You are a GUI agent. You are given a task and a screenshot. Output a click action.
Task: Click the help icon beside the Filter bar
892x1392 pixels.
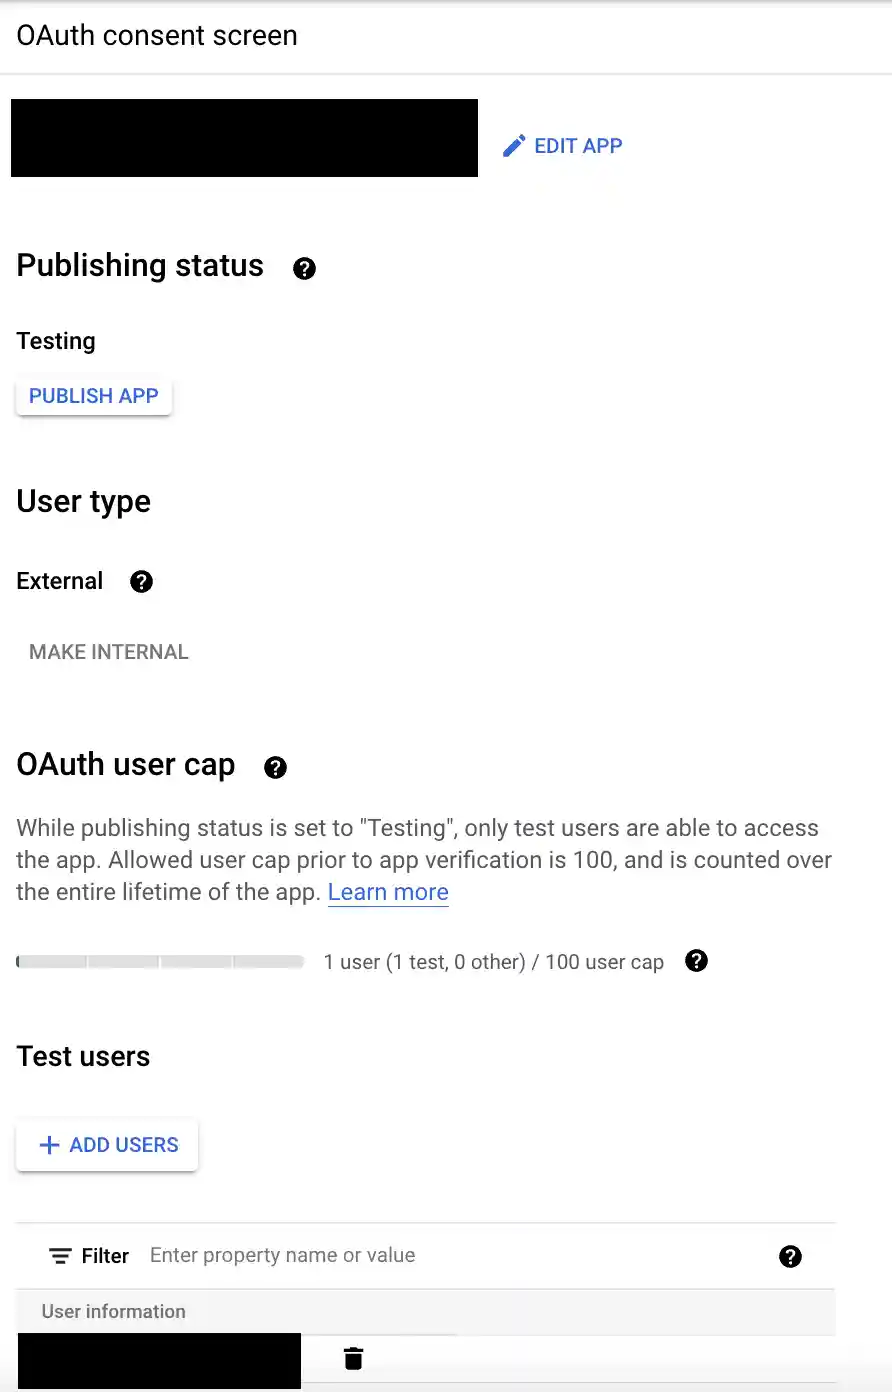[x=790, y=1256]
